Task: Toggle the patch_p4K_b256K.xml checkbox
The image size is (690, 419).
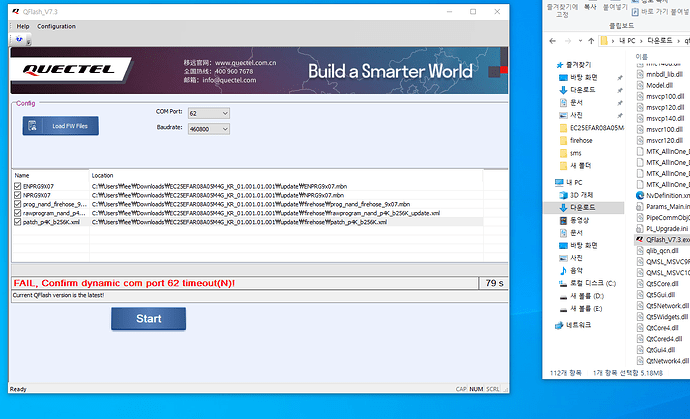Action: pyautogui.click(x=18, y=221)
